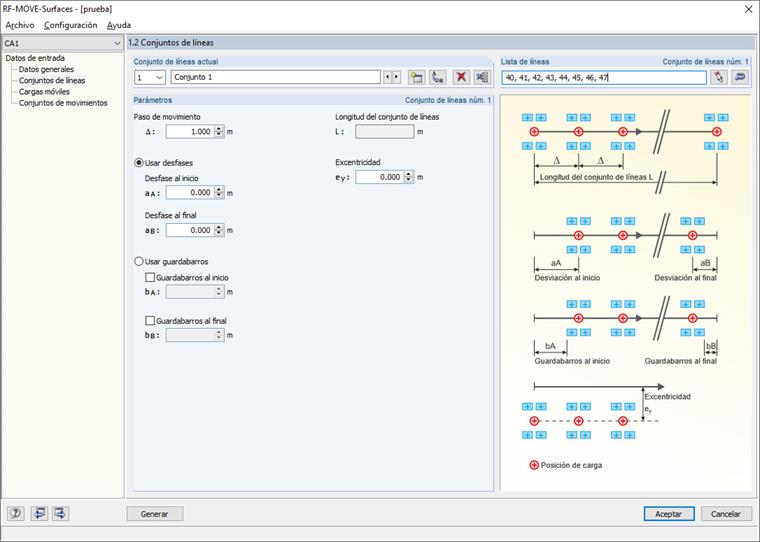Click the Desfase al inicio 0.000 field
760x542 pixels.
point(190,192)
